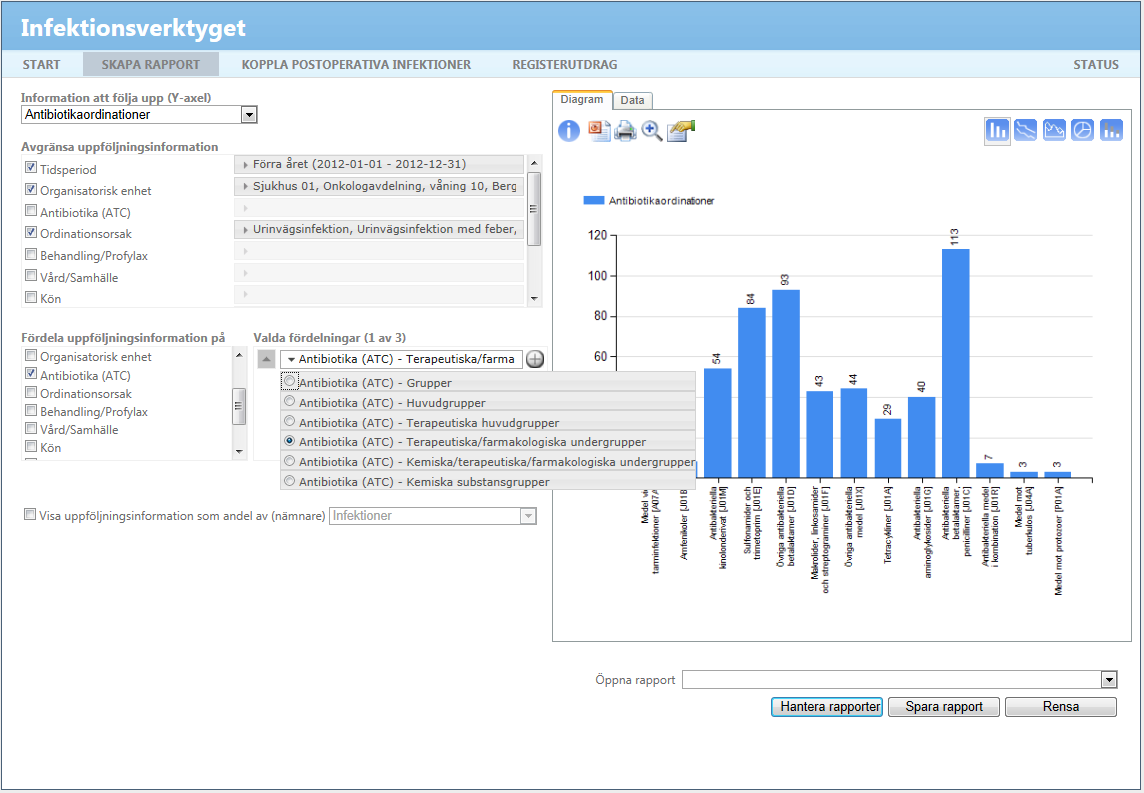This screenshot has height=793, width=1144.
Task: Expand the Förra året time period row
Action: tap(379, 164)
